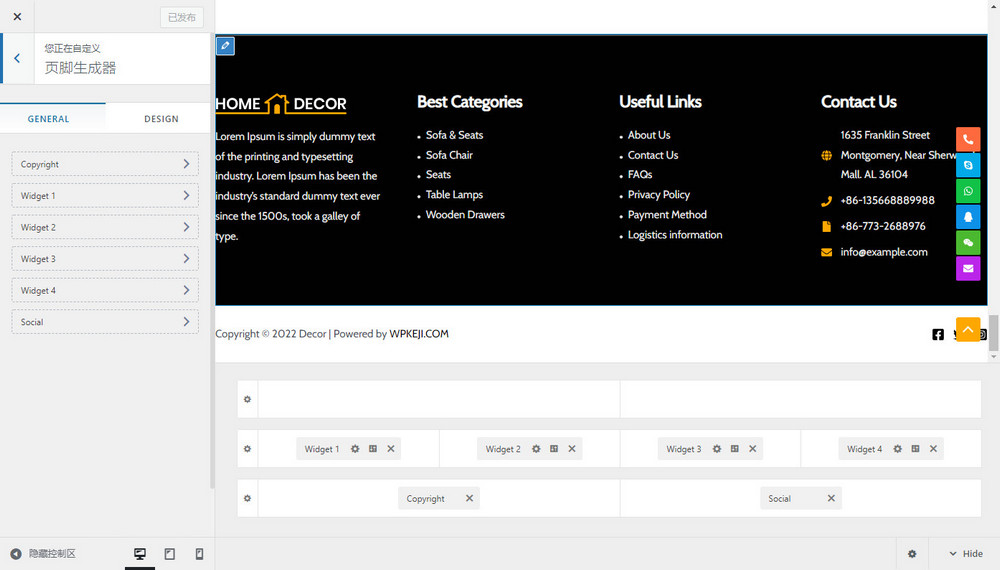1000x570 pixels.
Task: Remove Widget 3 from the builder
Action: click(753, 449)
